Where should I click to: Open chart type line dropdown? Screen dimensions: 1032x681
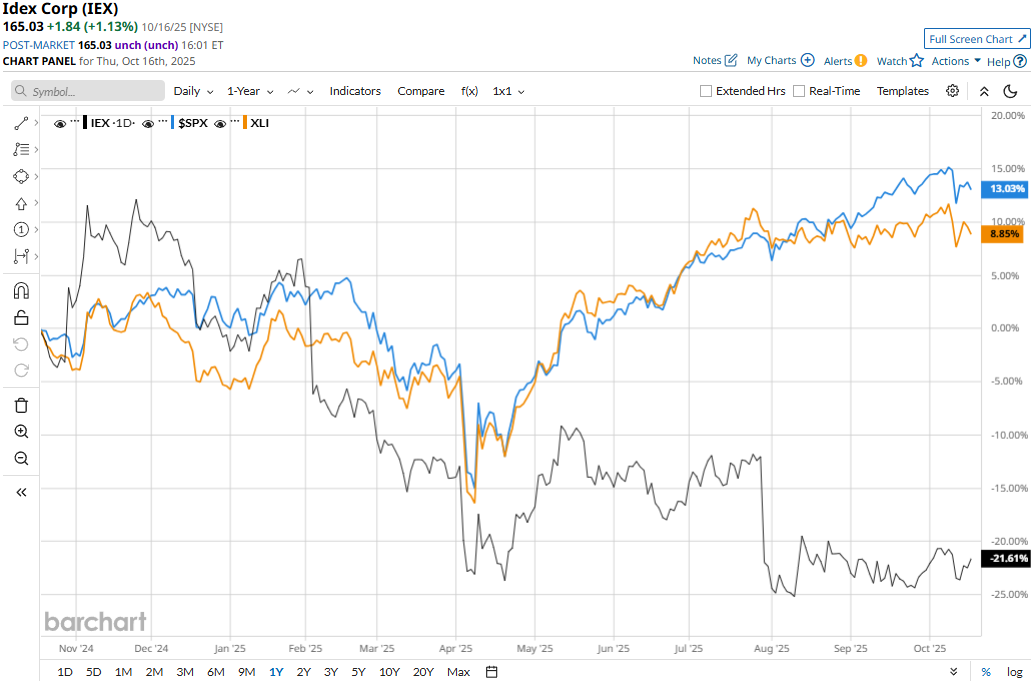pyautogui.click(x=300, y=91)
